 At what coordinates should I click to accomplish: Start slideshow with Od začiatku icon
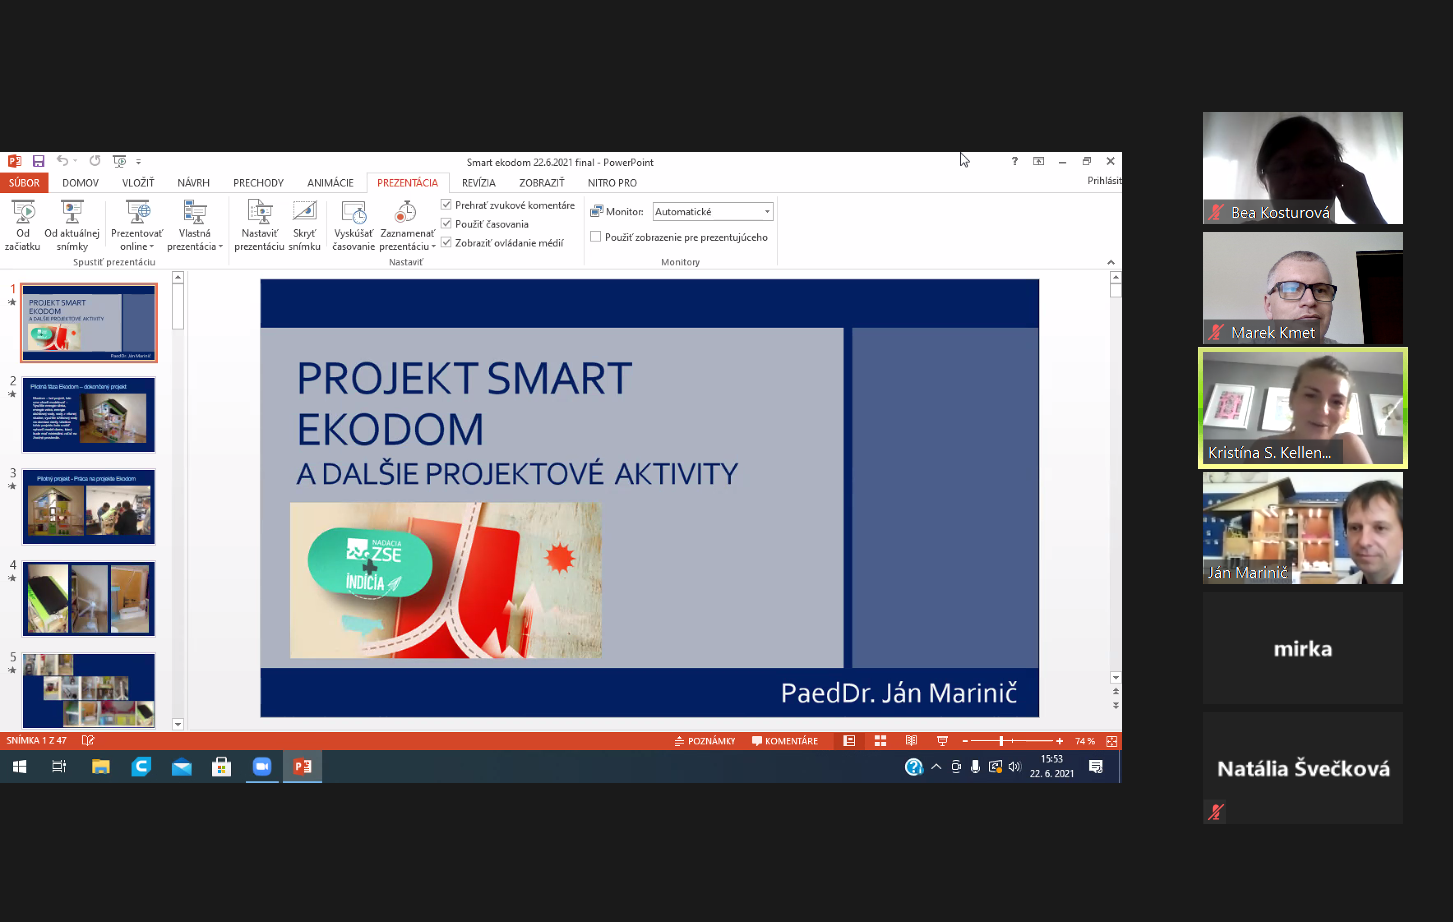pos(23,213)
